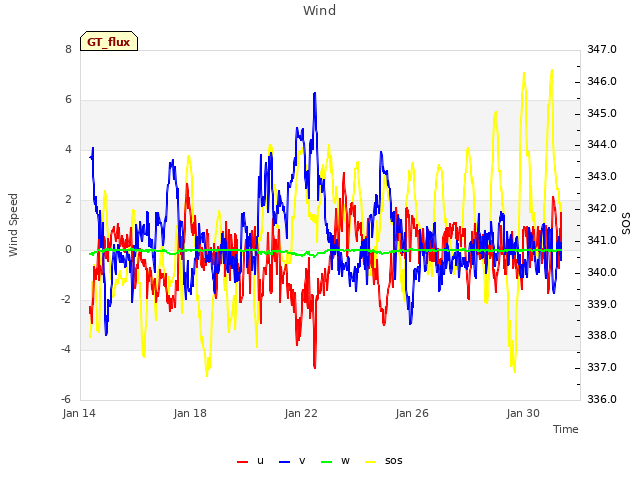The image size is (640, 480).
Task: Click the right axis value 344.0
Action: click(x=602, y=145)
